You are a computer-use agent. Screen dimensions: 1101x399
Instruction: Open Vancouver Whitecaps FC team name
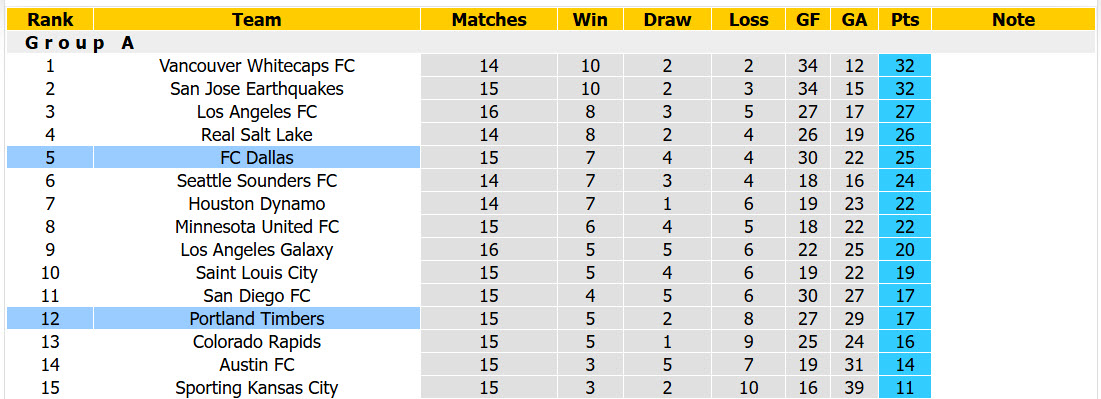[x=257, y=66]
